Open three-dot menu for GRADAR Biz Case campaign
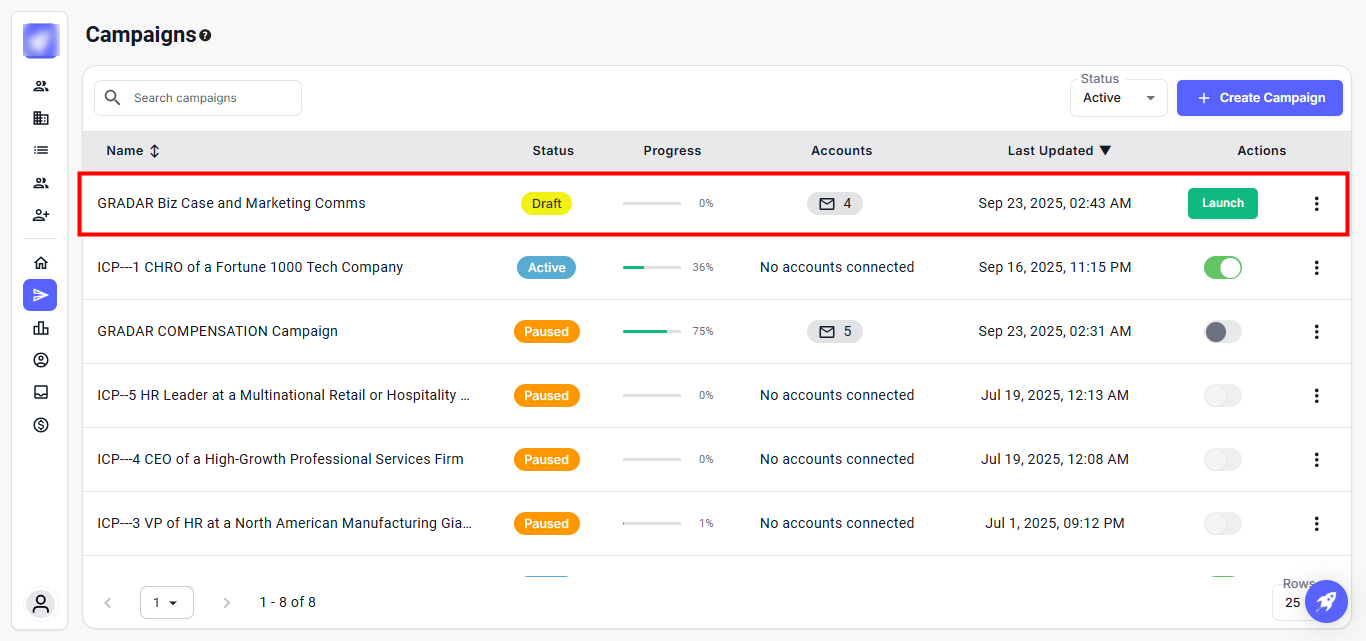Image resolution: width=1366 pixels, height=641 pixels. 1316,203
